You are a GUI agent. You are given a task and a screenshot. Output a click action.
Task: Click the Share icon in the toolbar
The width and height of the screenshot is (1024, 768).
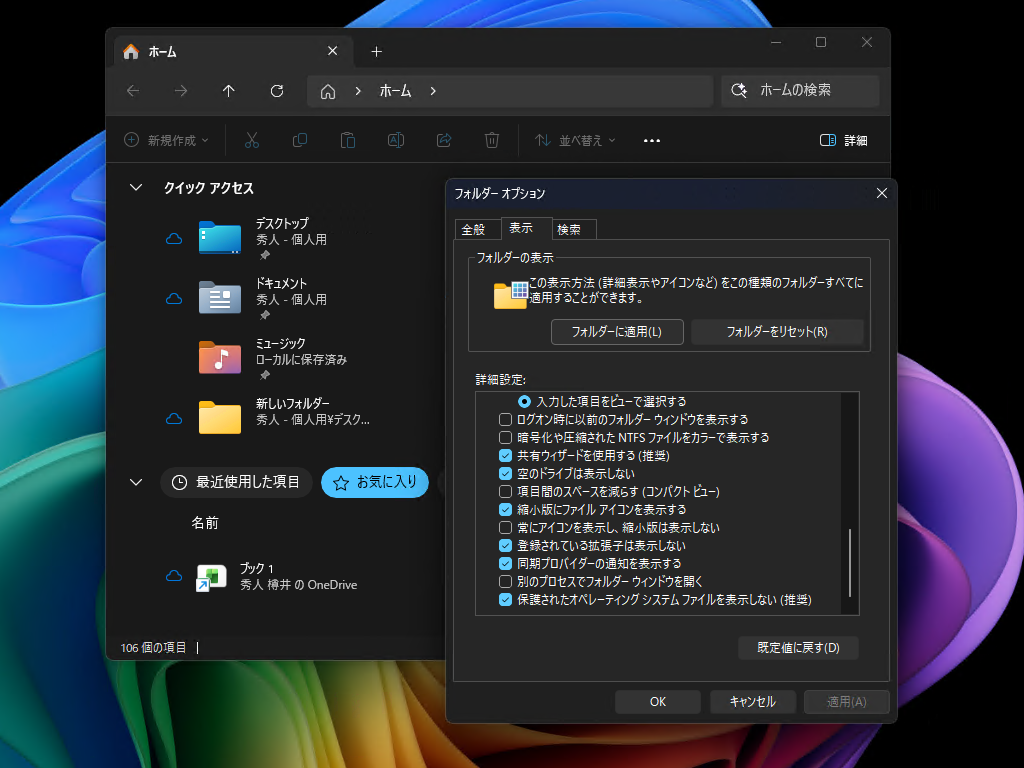(x=443, y=140)
